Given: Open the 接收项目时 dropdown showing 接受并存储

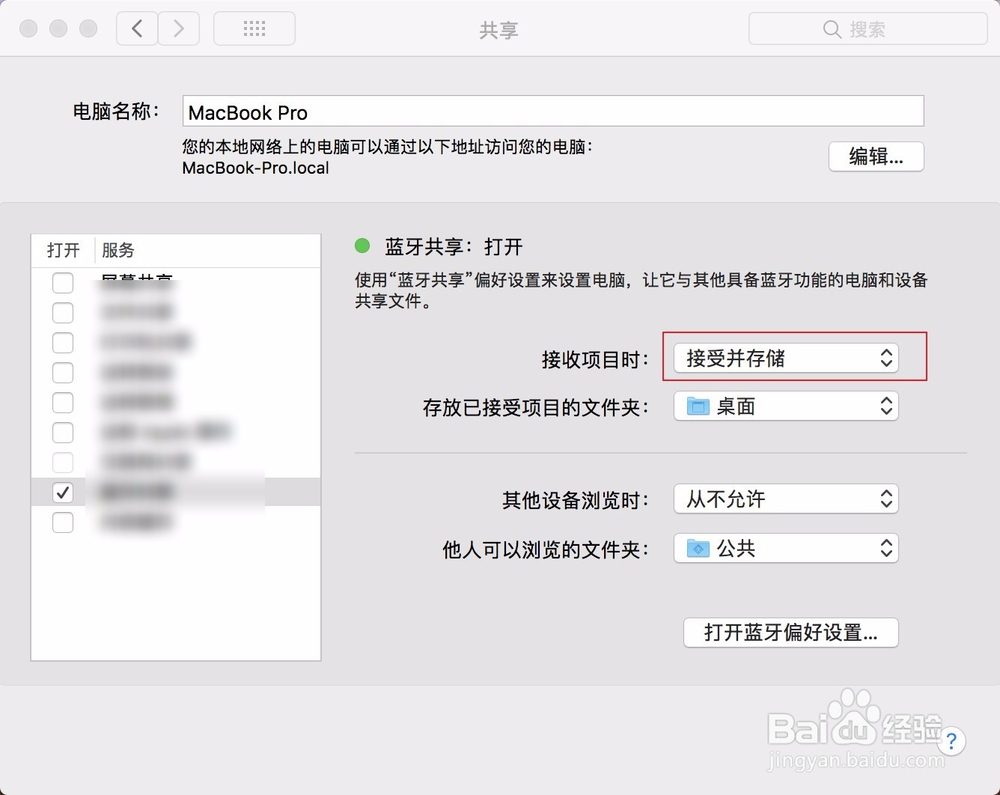Looking at the screenshot, I should pyautogui.click(x=786, y=358).
